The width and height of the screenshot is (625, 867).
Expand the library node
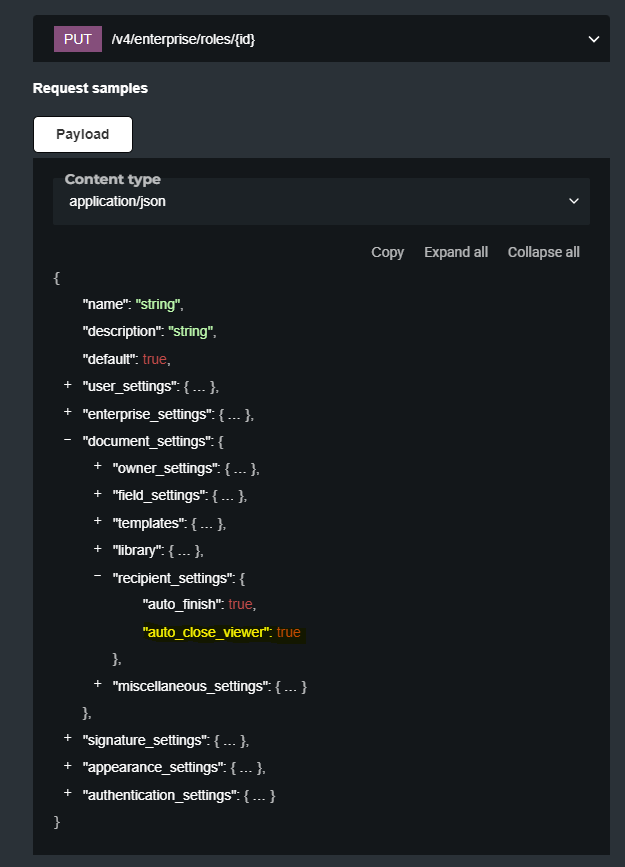click(x=98, y=549)
